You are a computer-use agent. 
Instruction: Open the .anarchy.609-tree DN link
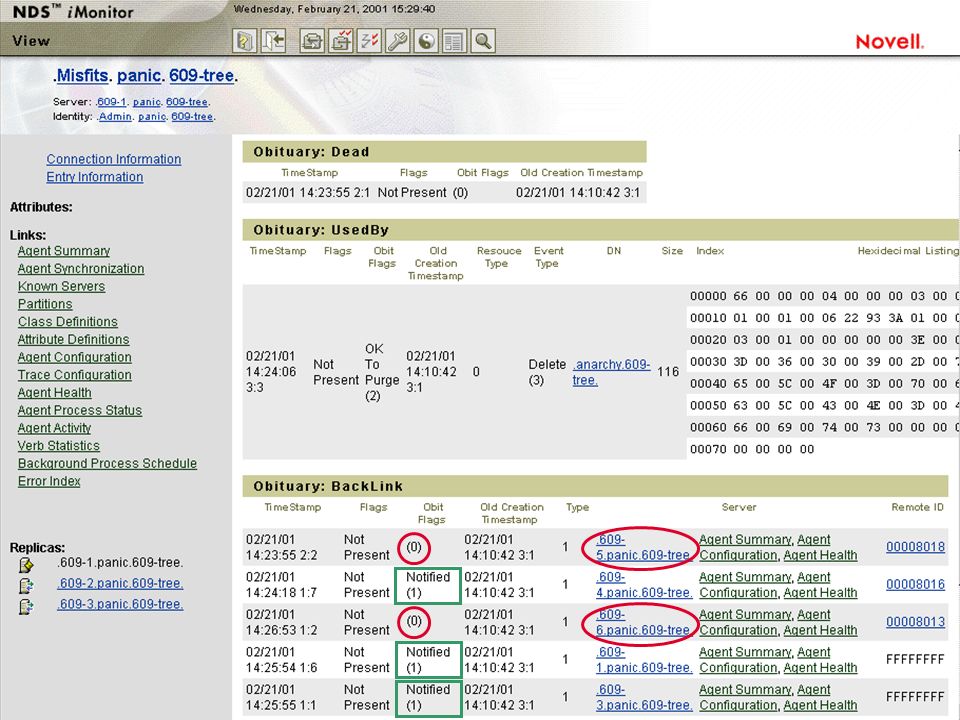click(611, 372)
